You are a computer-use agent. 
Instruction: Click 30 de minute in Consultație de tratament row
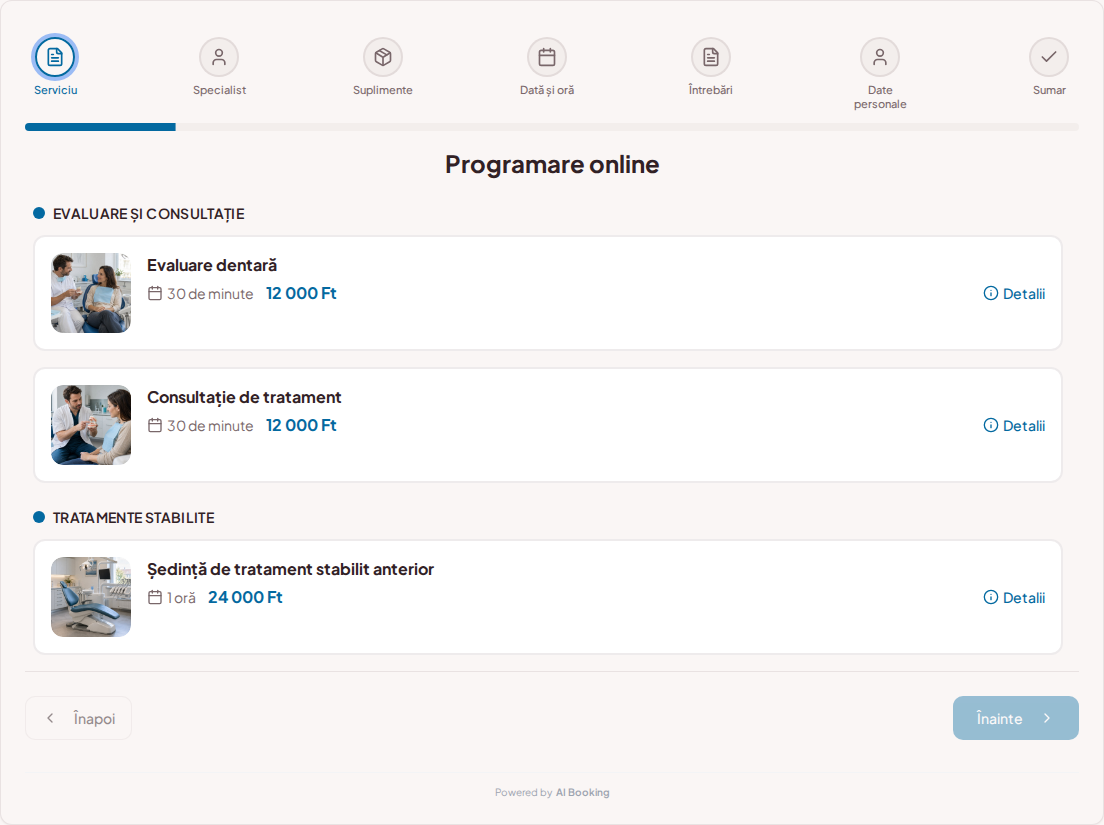210,425
